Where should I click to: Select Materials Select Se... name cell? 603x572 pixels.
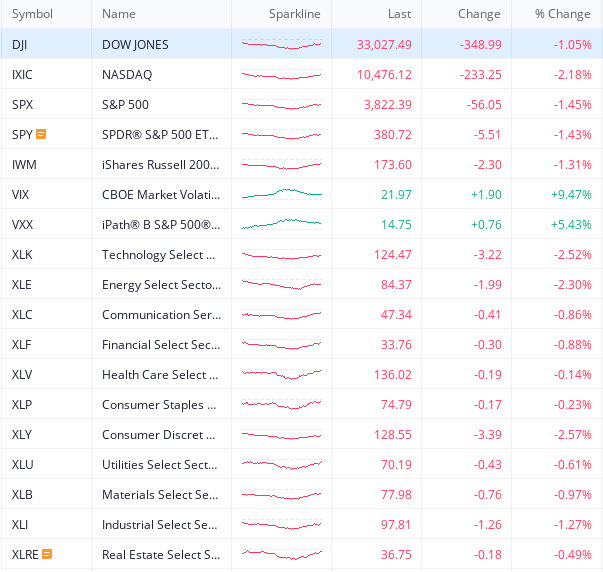click(162, 494)
